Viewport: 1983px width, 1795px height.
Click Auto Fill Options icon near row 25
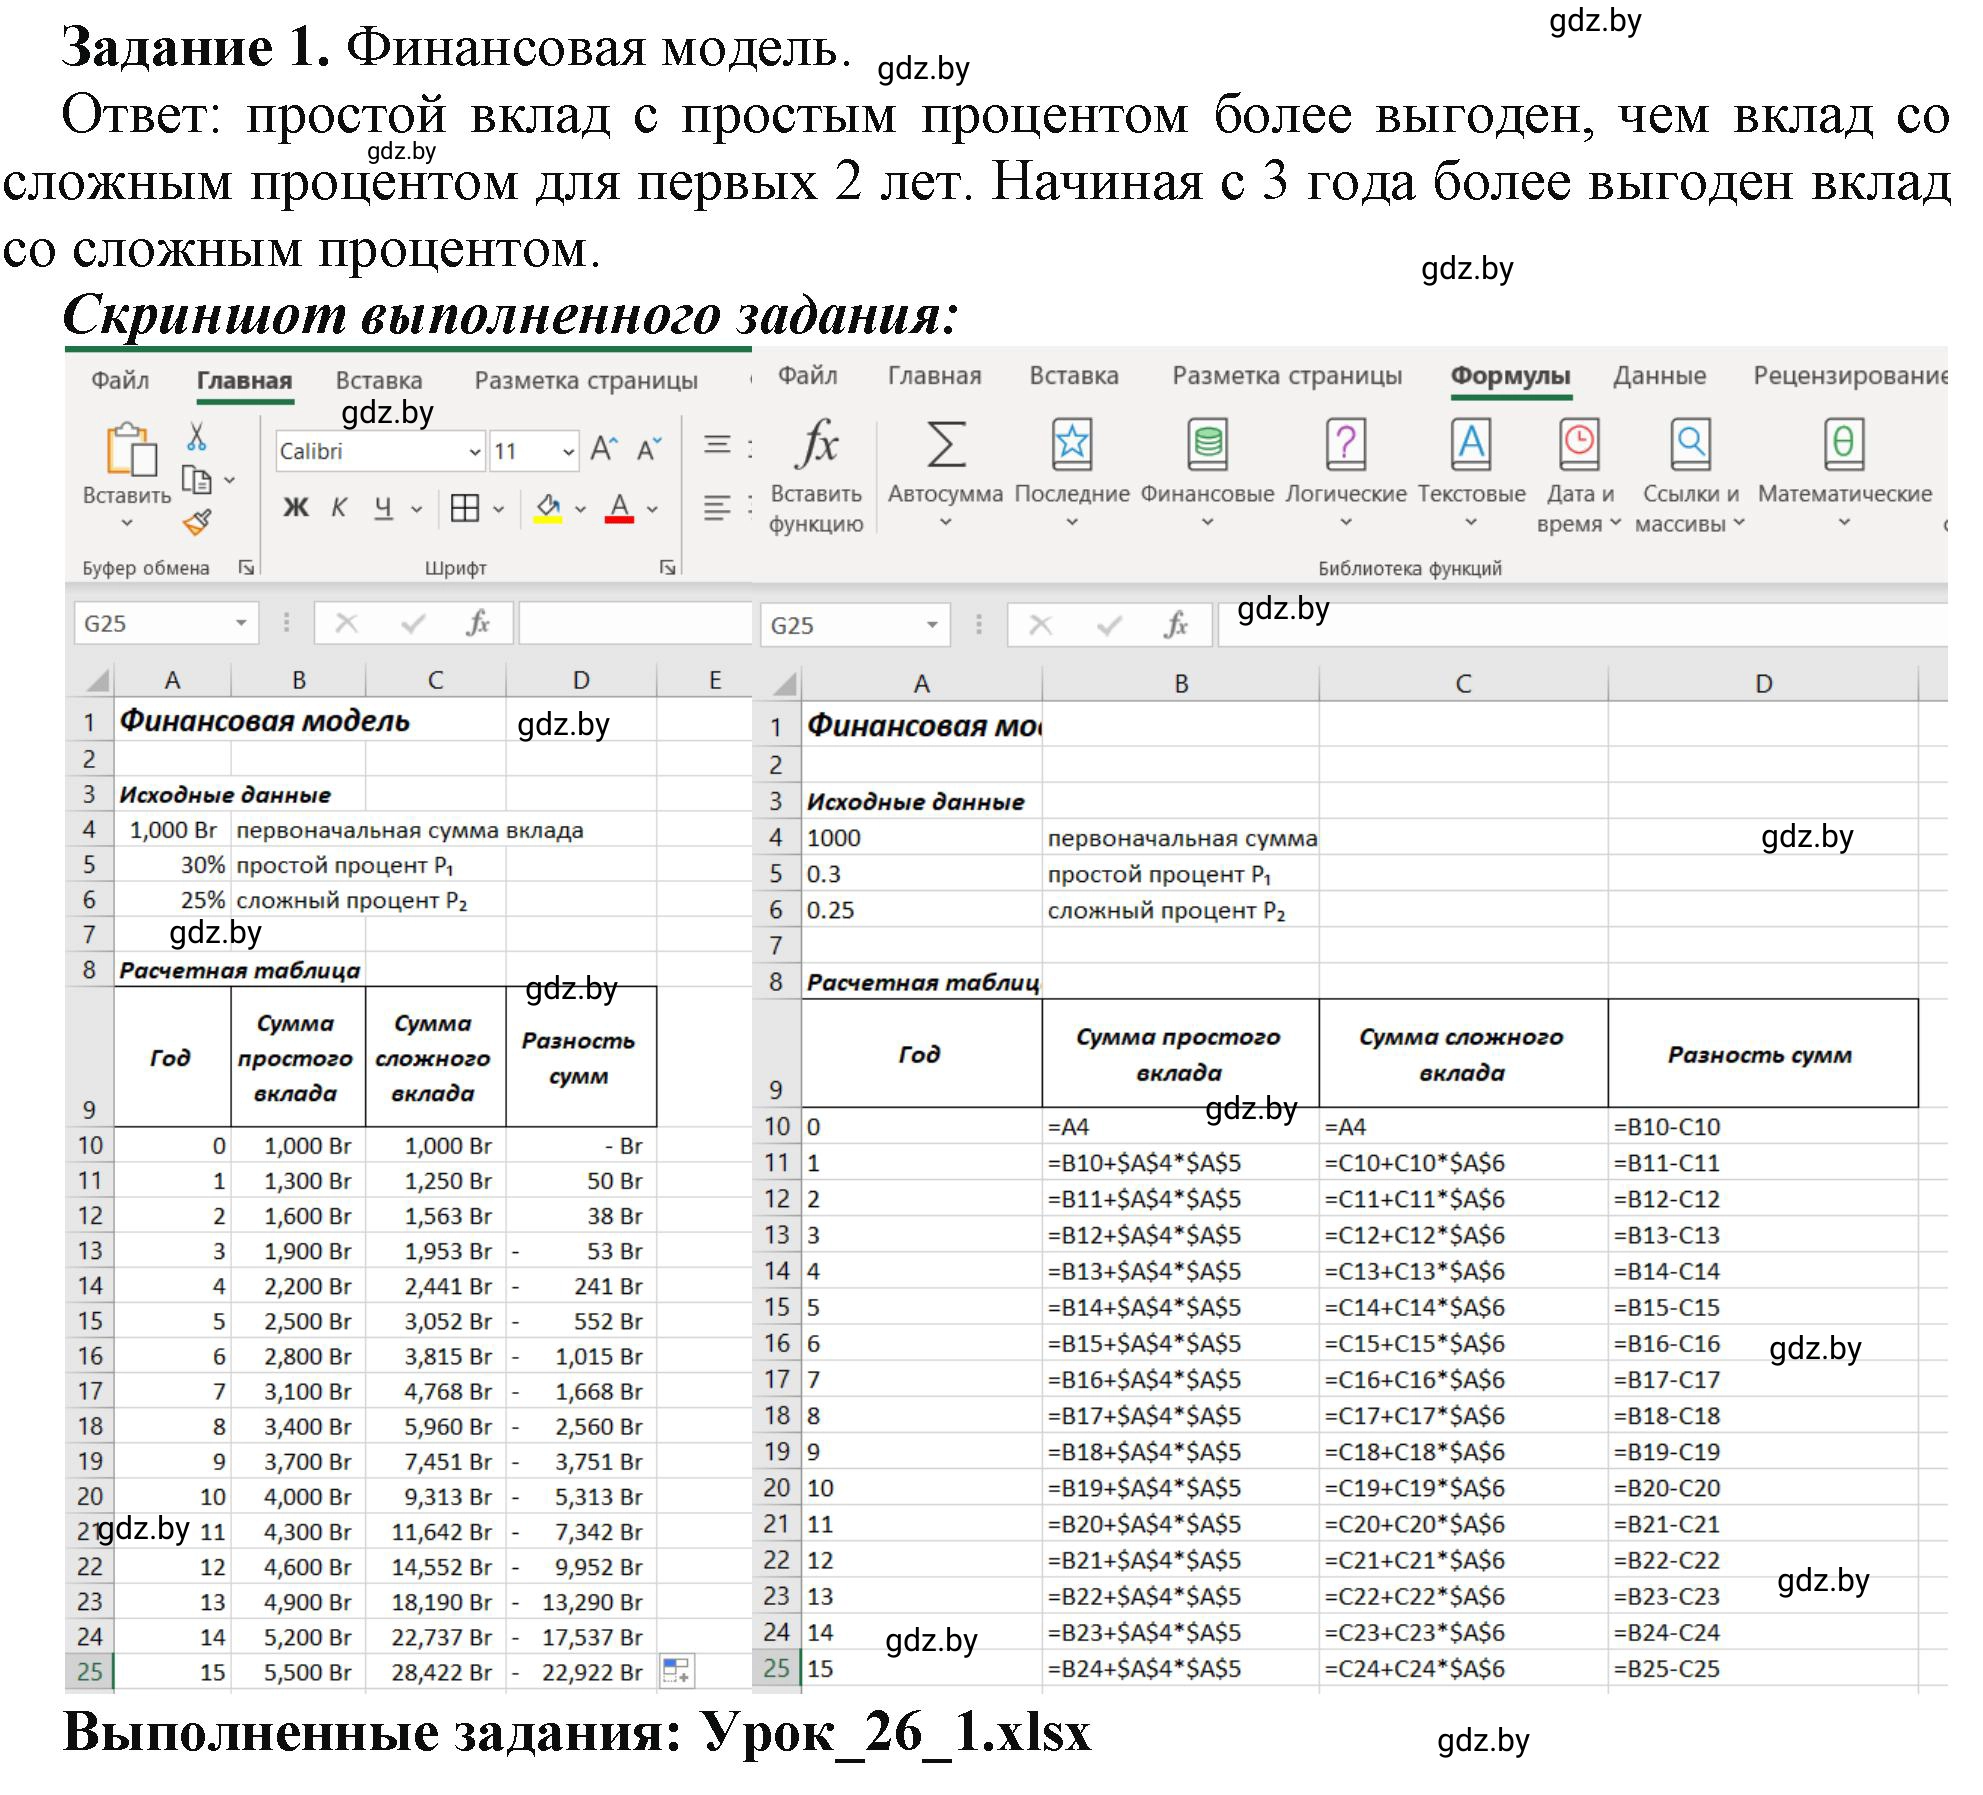tap(676, 1670)
